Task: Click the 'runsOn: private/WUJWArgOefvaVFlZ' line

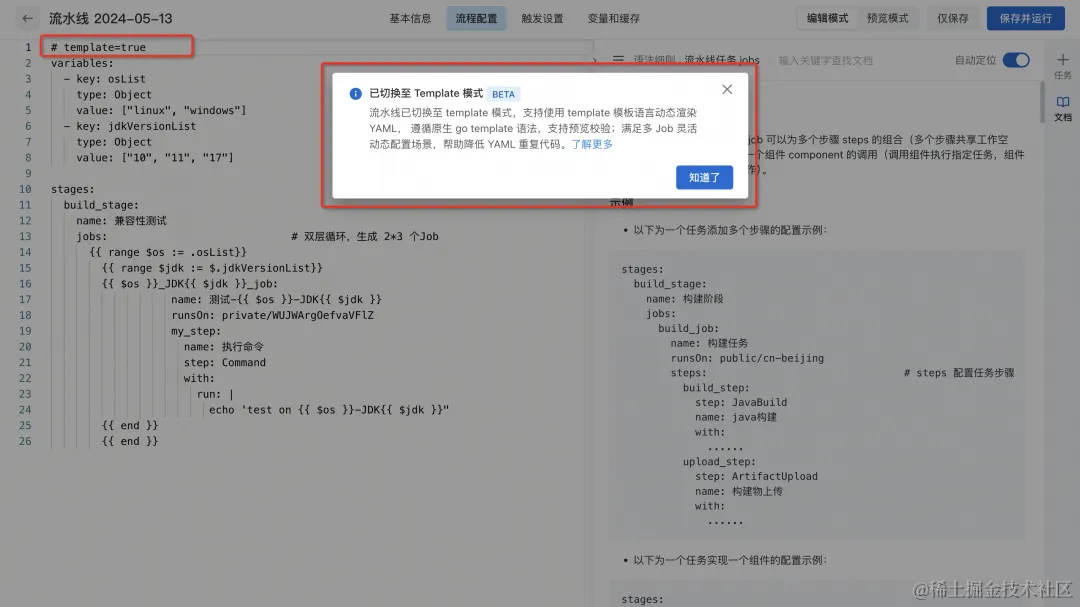Action: tap(273, 316)
